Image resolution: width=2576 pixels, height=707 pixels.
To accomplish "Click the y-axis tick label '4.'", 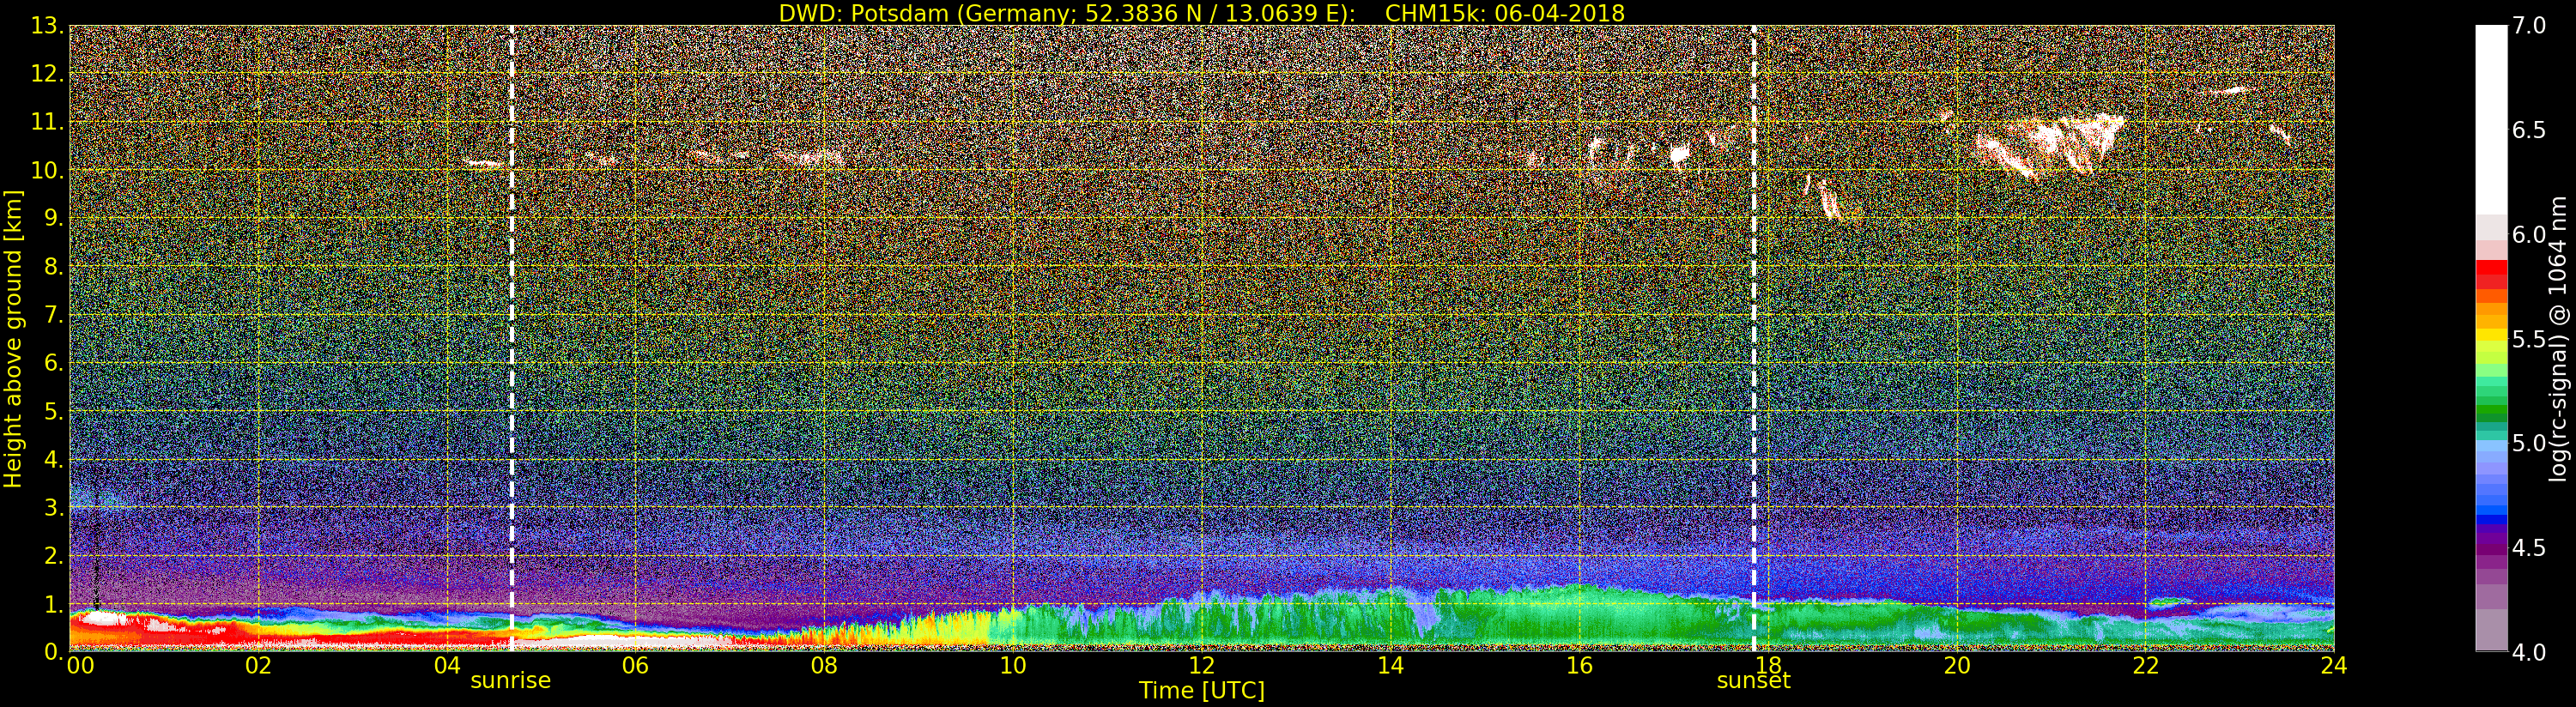I will tap(54, 459).
